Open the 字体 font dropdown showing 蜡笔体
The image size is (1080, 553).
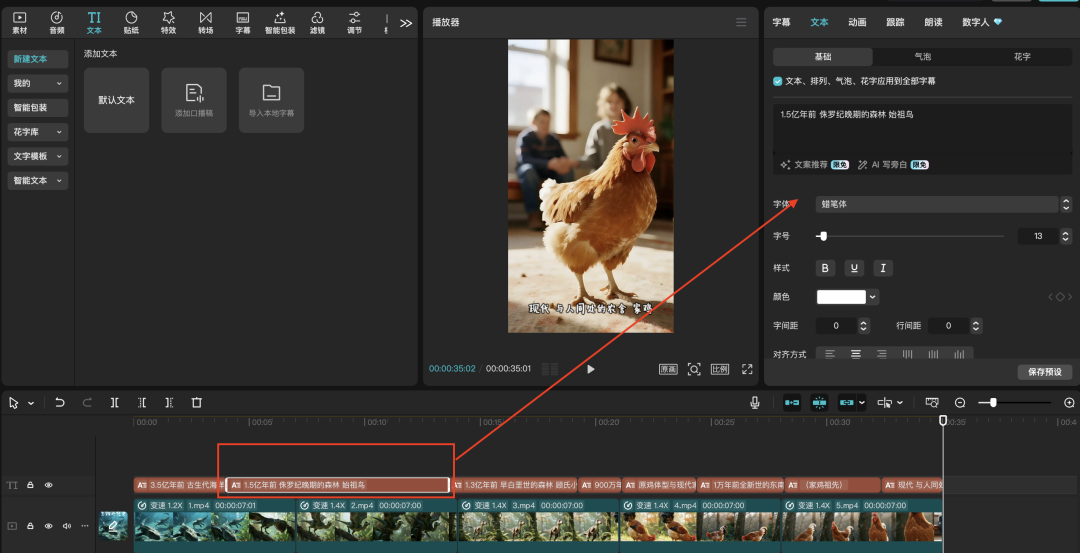(x=936, y=204)
